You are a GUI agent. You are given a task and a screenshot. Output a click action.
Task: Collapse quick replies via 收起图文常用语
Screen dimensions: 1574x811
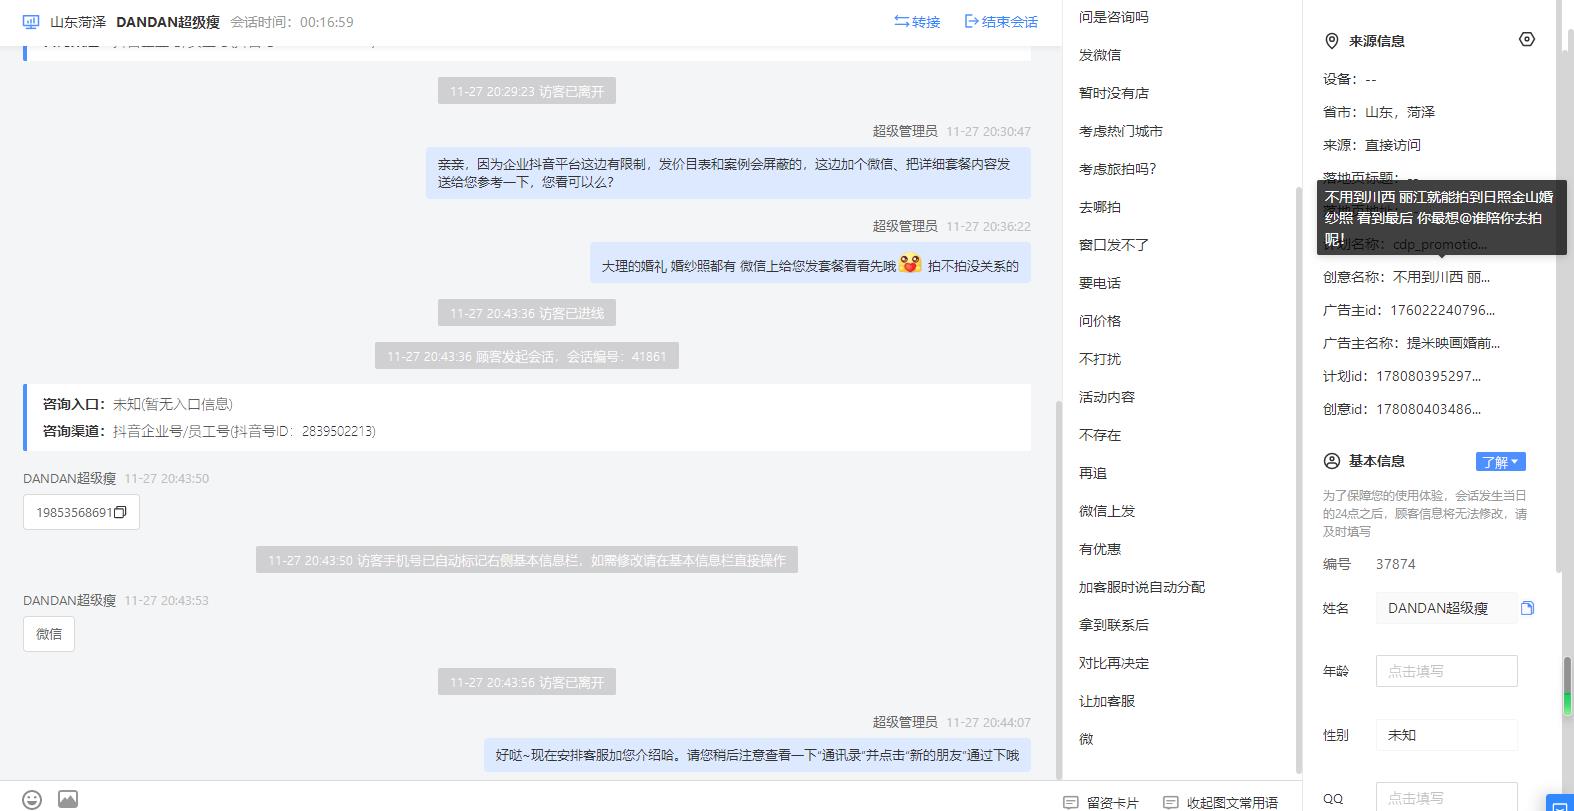pos(1220,802)
